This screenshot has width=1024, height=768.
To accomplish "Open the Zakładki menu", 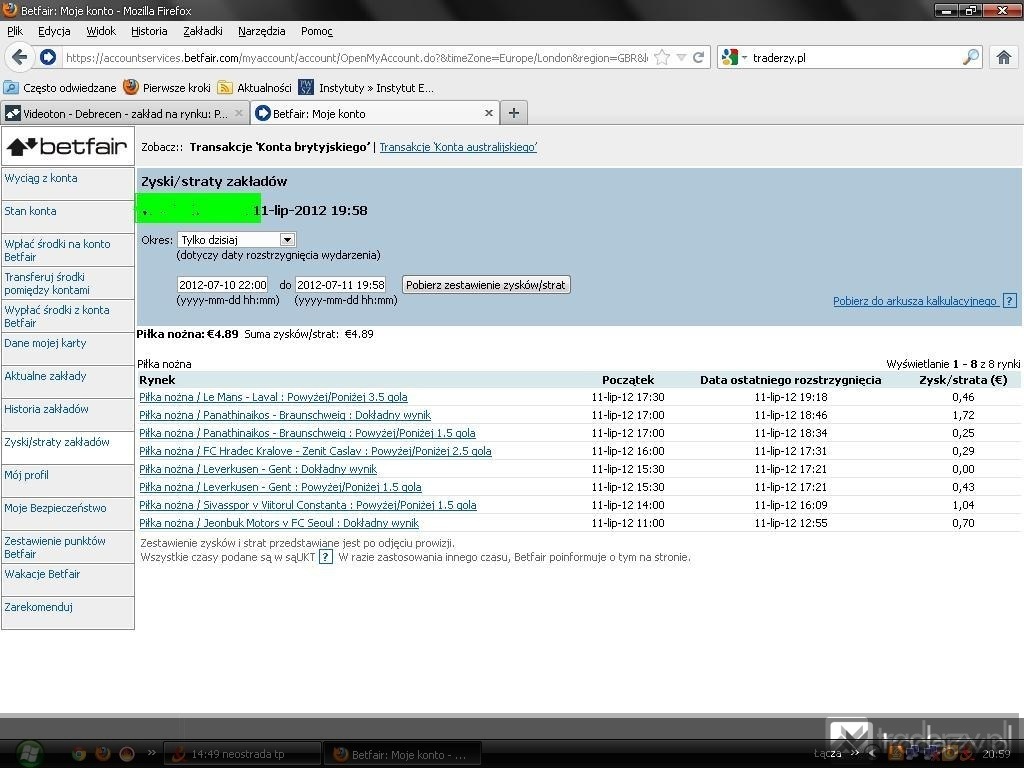I will [202, 31].
